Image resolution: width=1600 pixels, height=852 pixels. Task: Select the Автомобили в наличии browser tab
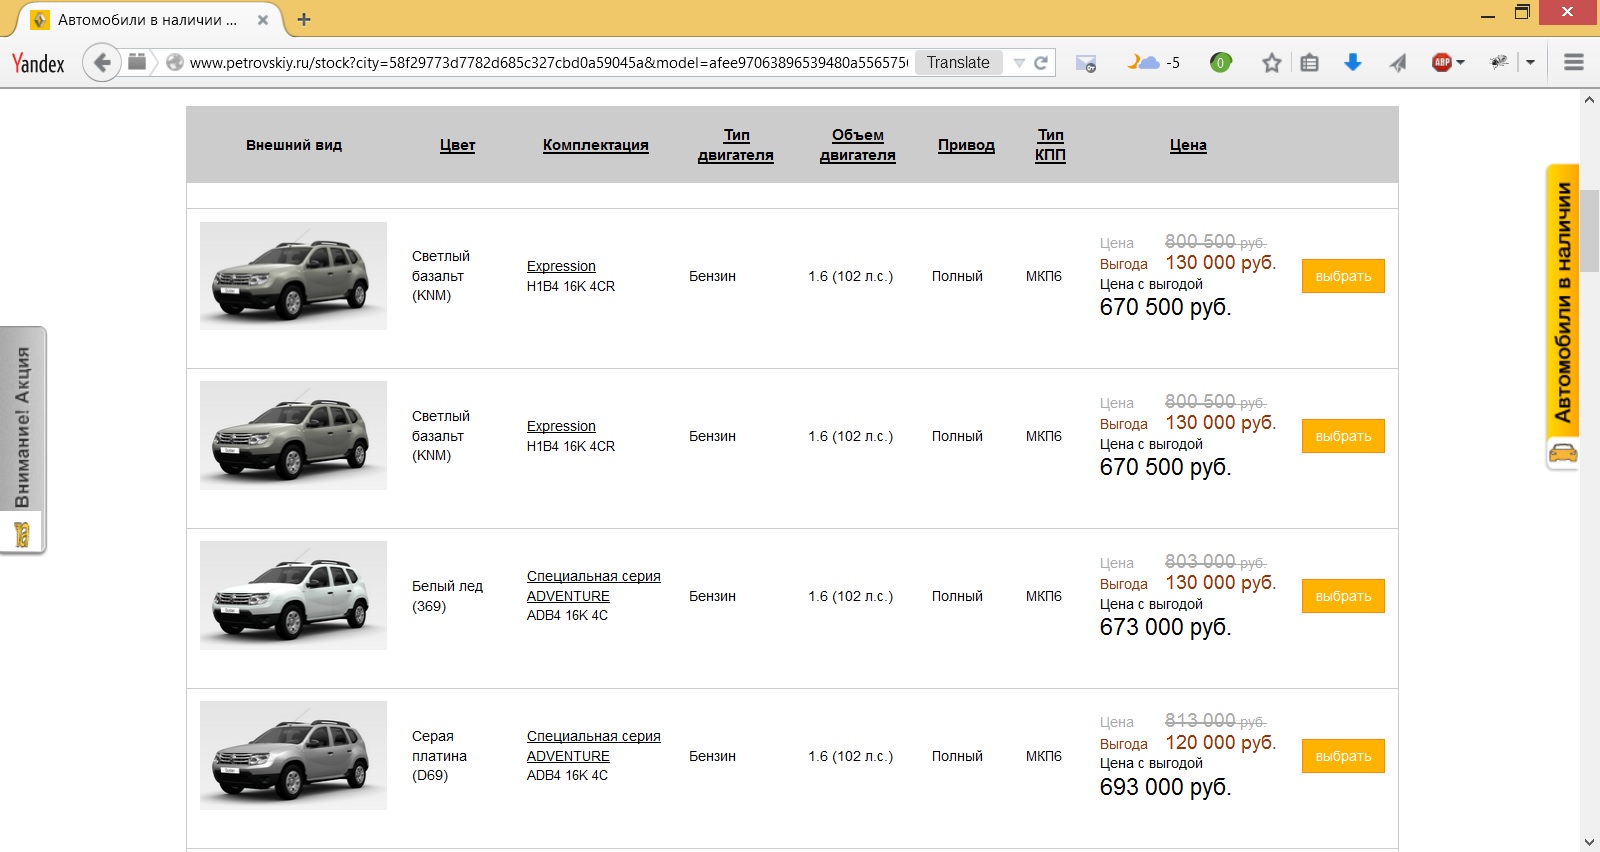coord(147,19)
